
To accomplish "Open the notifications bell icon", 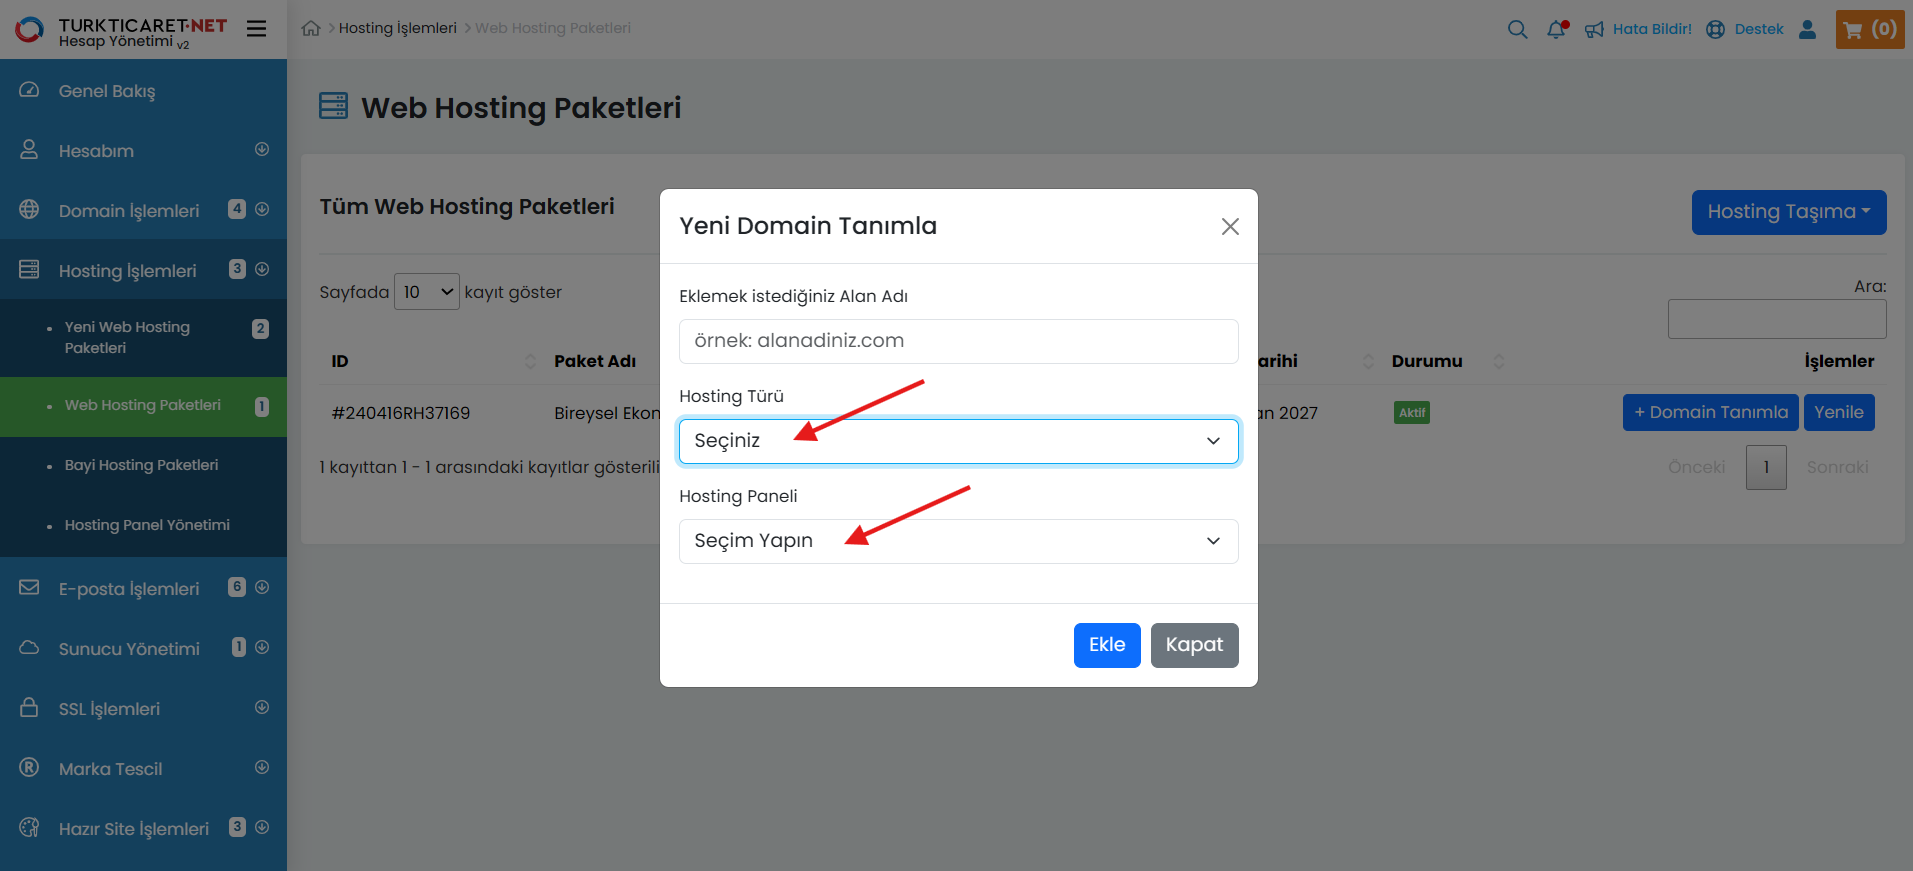I will [1556, 29].
